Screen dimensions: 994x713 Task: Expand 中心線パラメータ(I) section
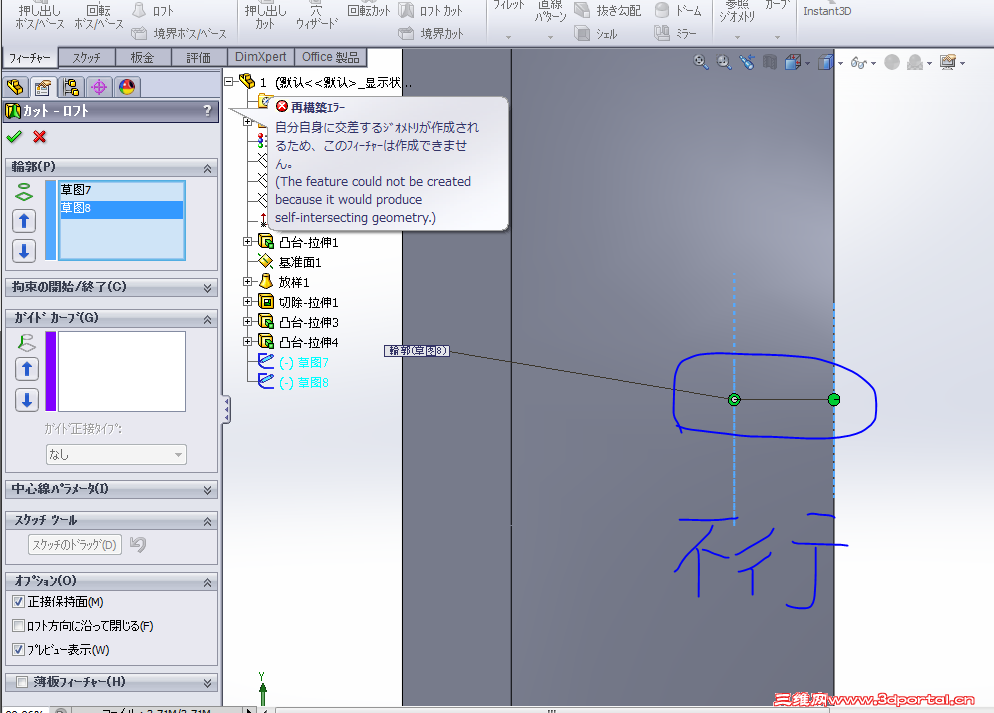(207, 490)
